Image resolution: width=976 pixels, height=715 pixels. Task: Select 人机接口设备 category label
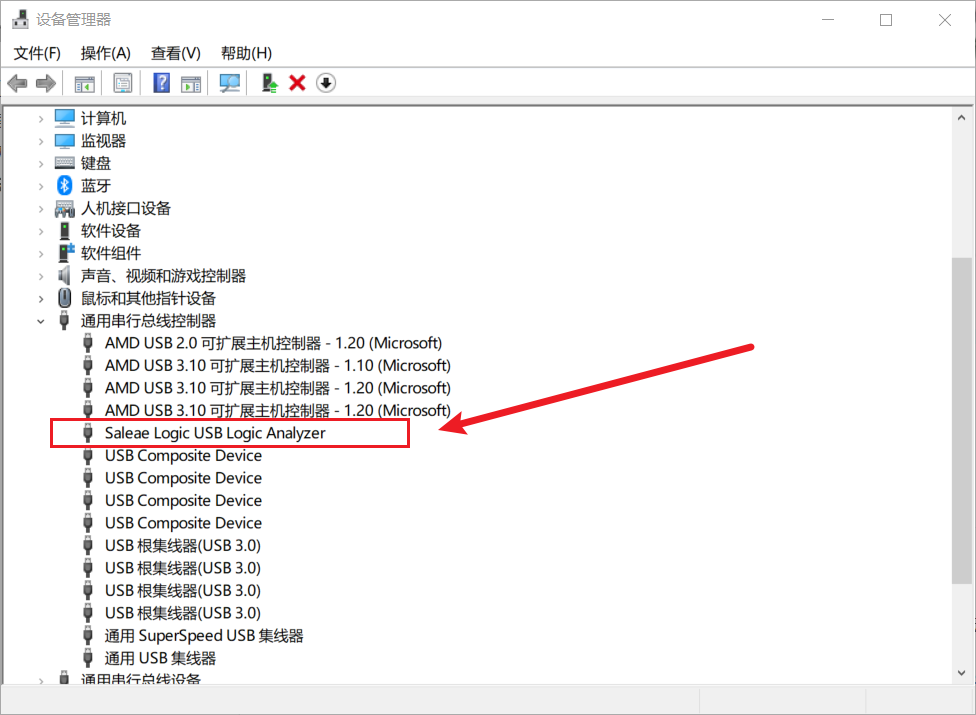point(126,208)
